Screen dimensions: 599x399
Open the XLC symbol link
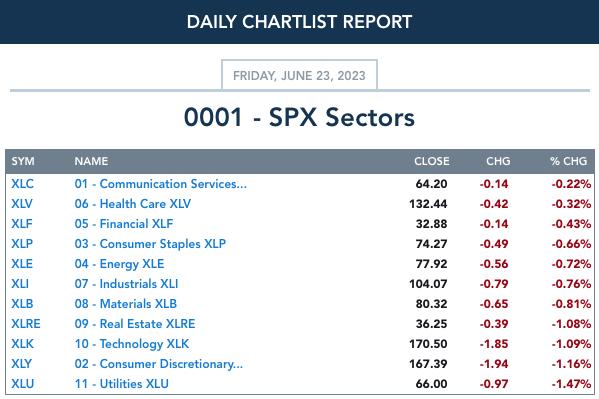[22, 184]
